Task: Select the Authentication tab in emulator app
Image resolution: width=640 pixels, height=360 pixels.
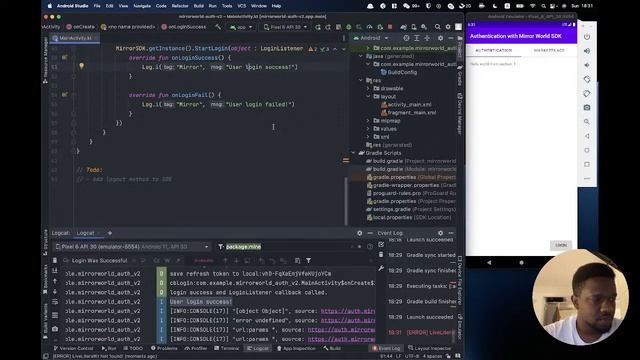Action: pyautogui.click(x=493, y=50)
